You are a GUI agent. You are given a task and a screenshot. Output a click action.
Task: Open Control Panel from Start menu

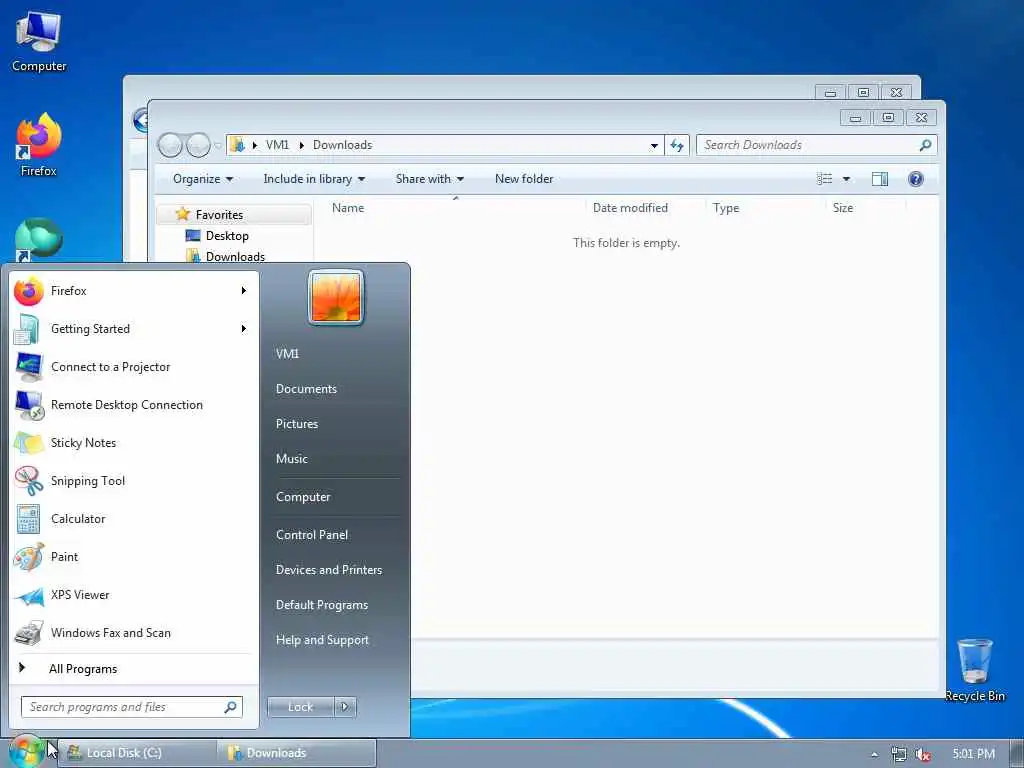coord(312,535)
